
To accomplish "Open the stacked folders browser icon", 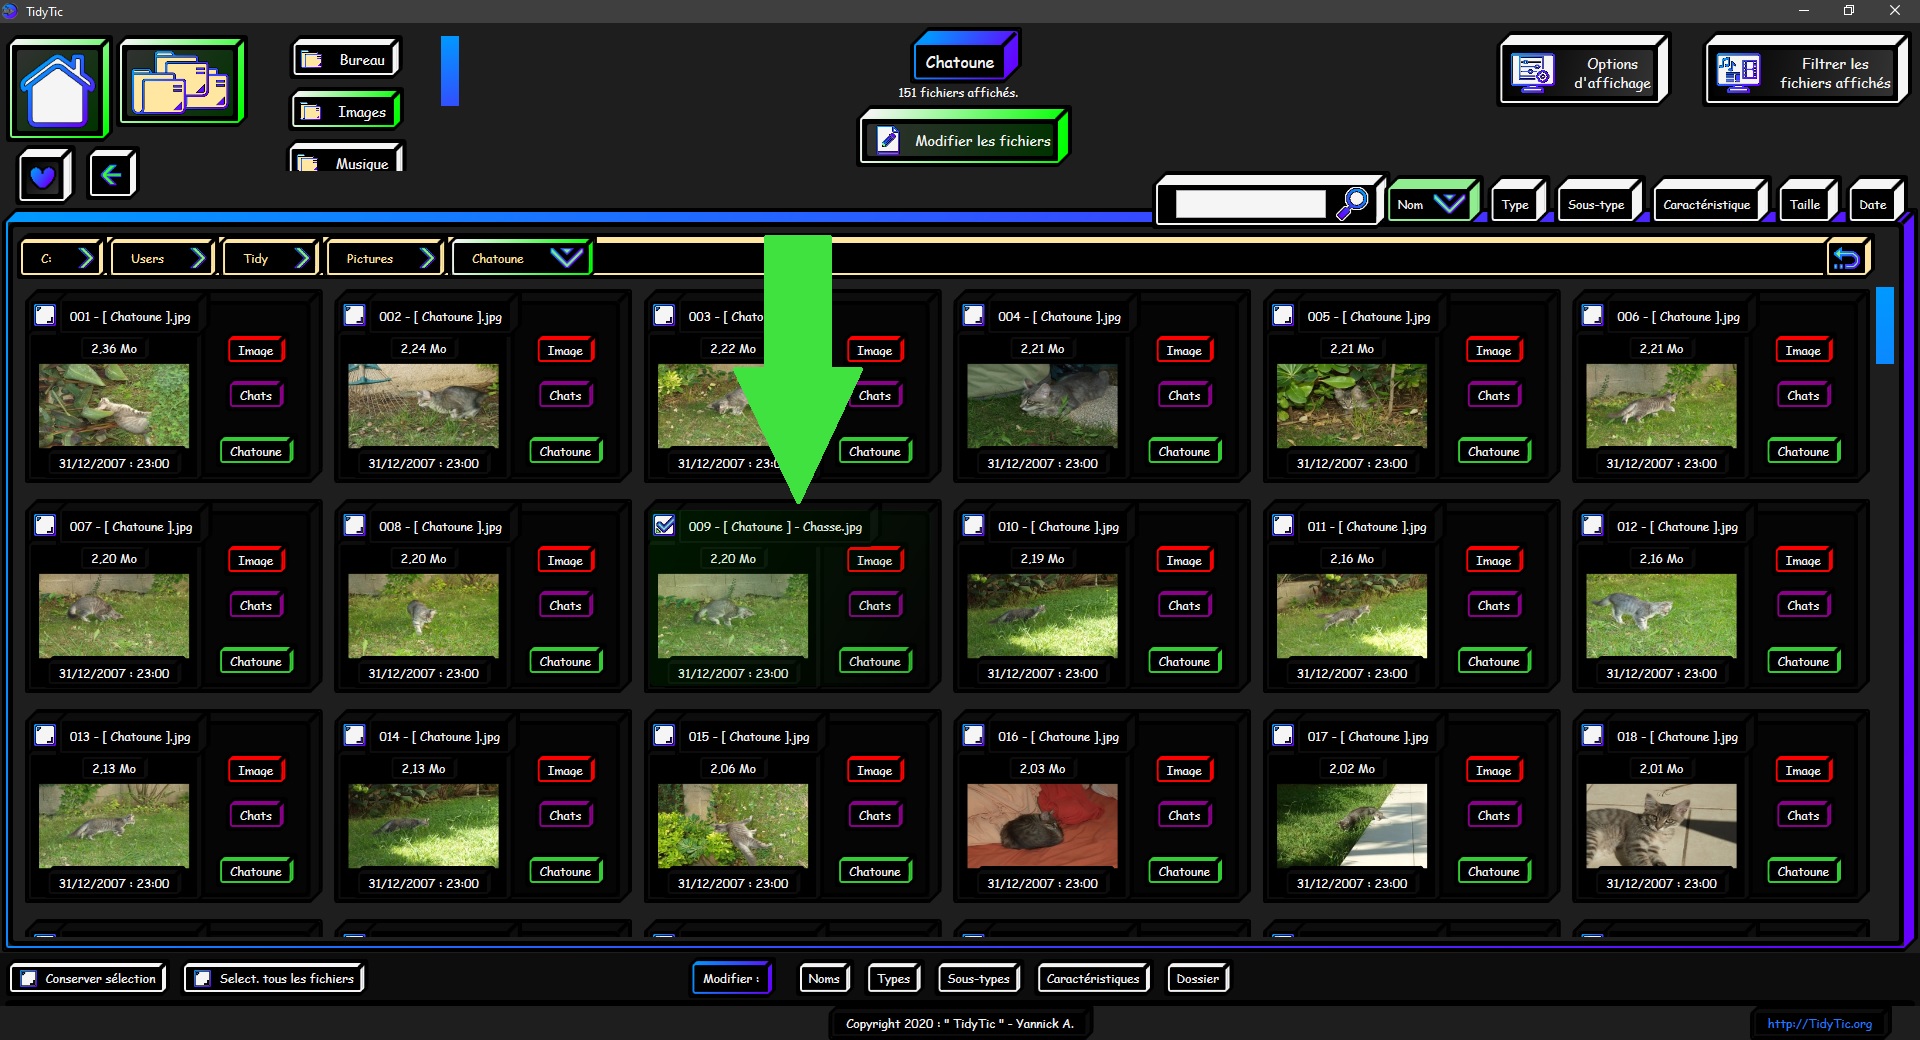I will (x=181, y=82).
